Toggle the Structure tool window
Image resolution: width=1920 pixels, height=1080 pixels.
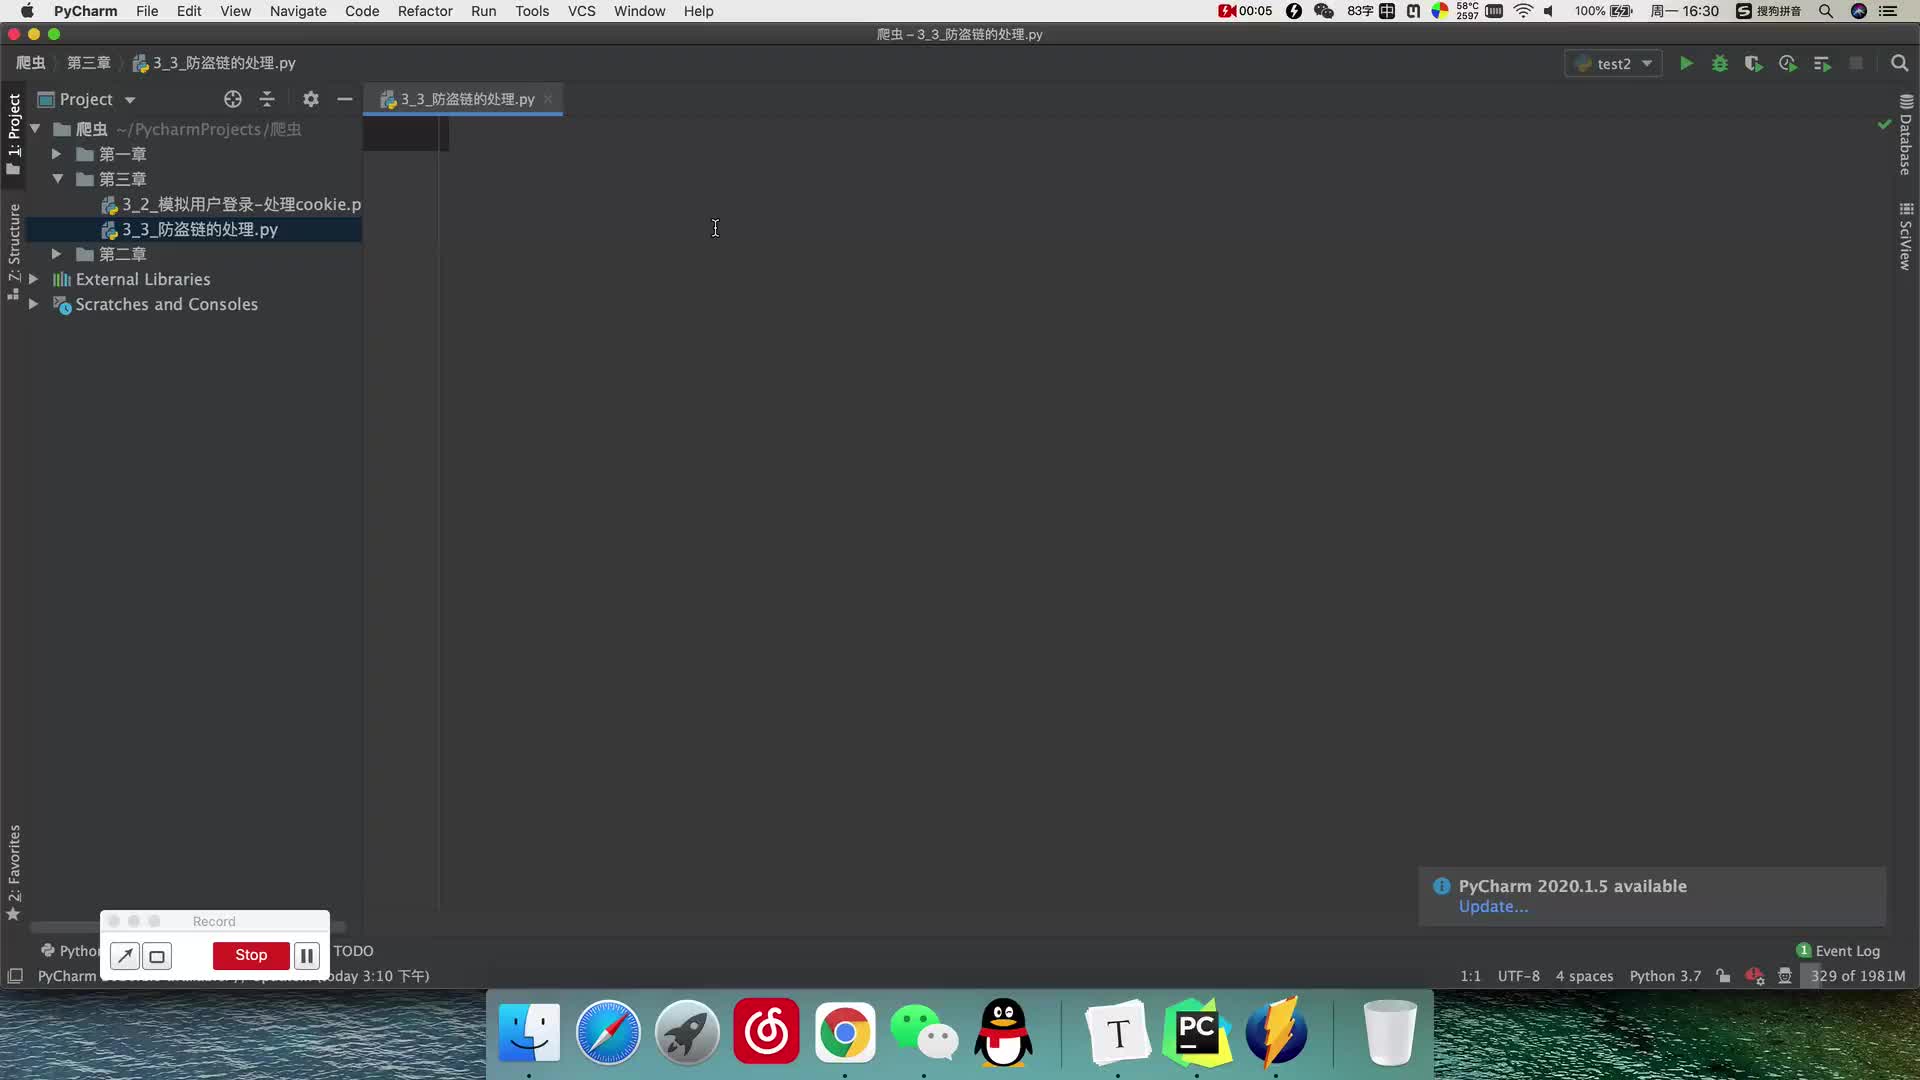pyautogui.click(x=14, y=252)
